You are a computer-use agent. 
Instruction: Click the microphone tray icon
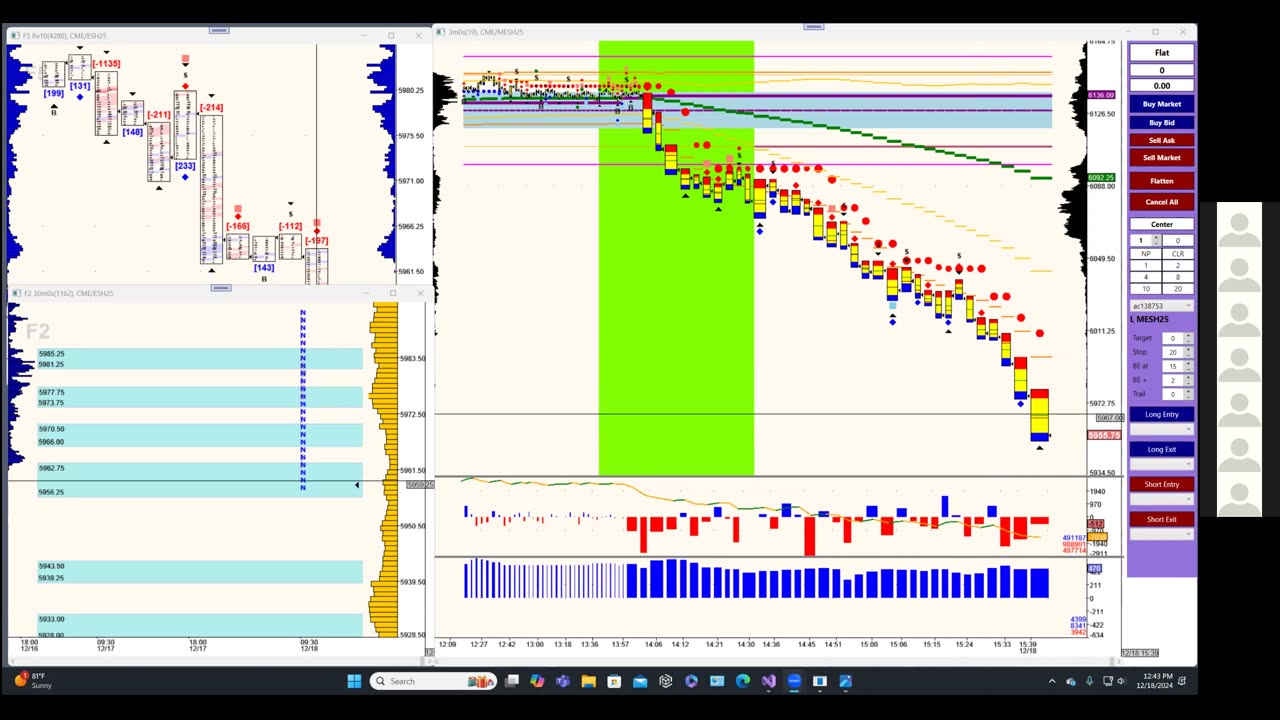click(1089, 681)
